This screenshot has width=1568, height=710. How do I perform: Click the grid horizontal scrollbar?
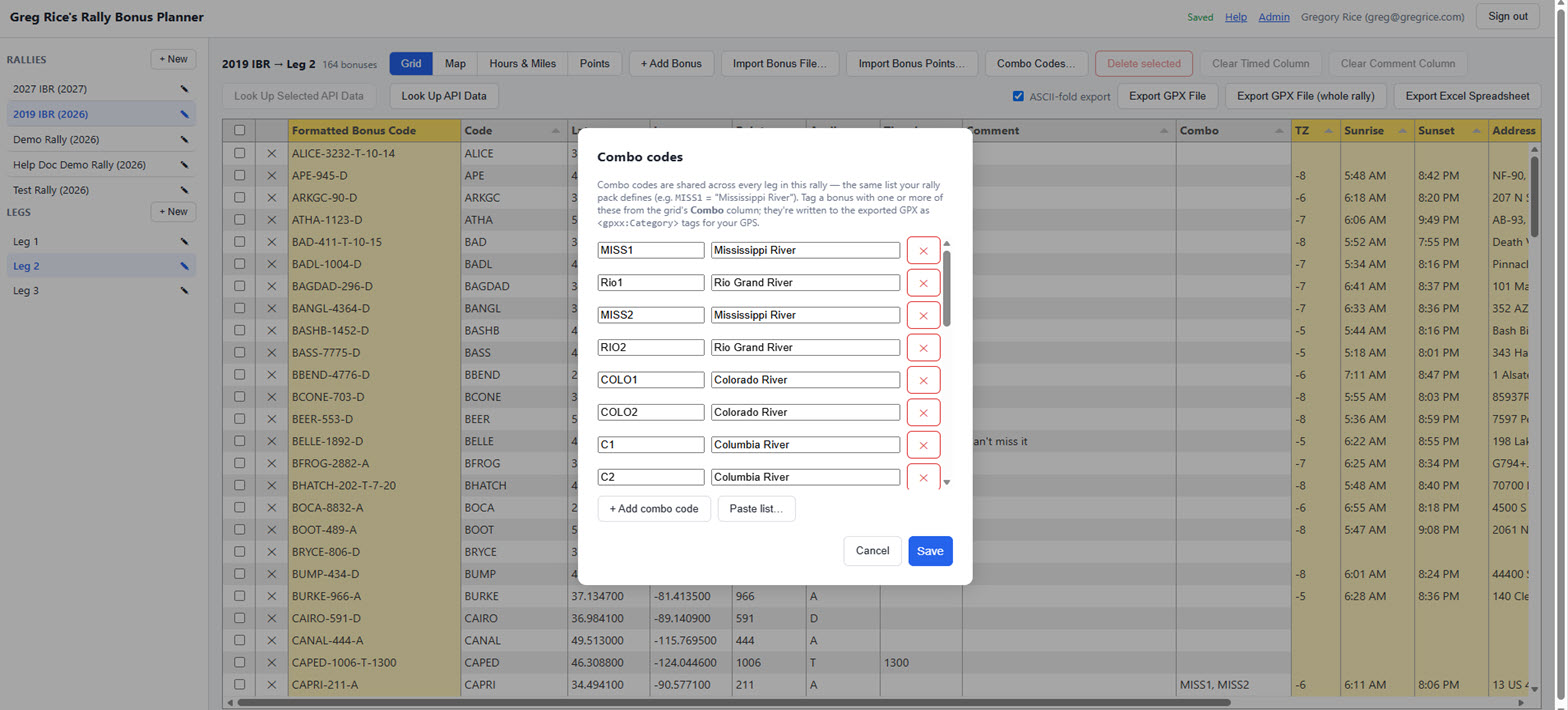tap(734, 703)
